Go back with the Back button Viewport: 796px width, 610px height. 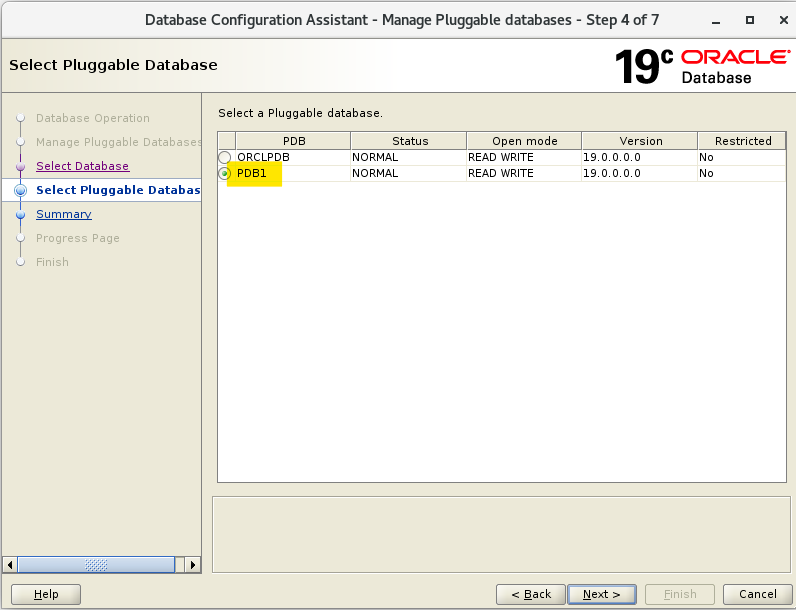tap(531, 594)
